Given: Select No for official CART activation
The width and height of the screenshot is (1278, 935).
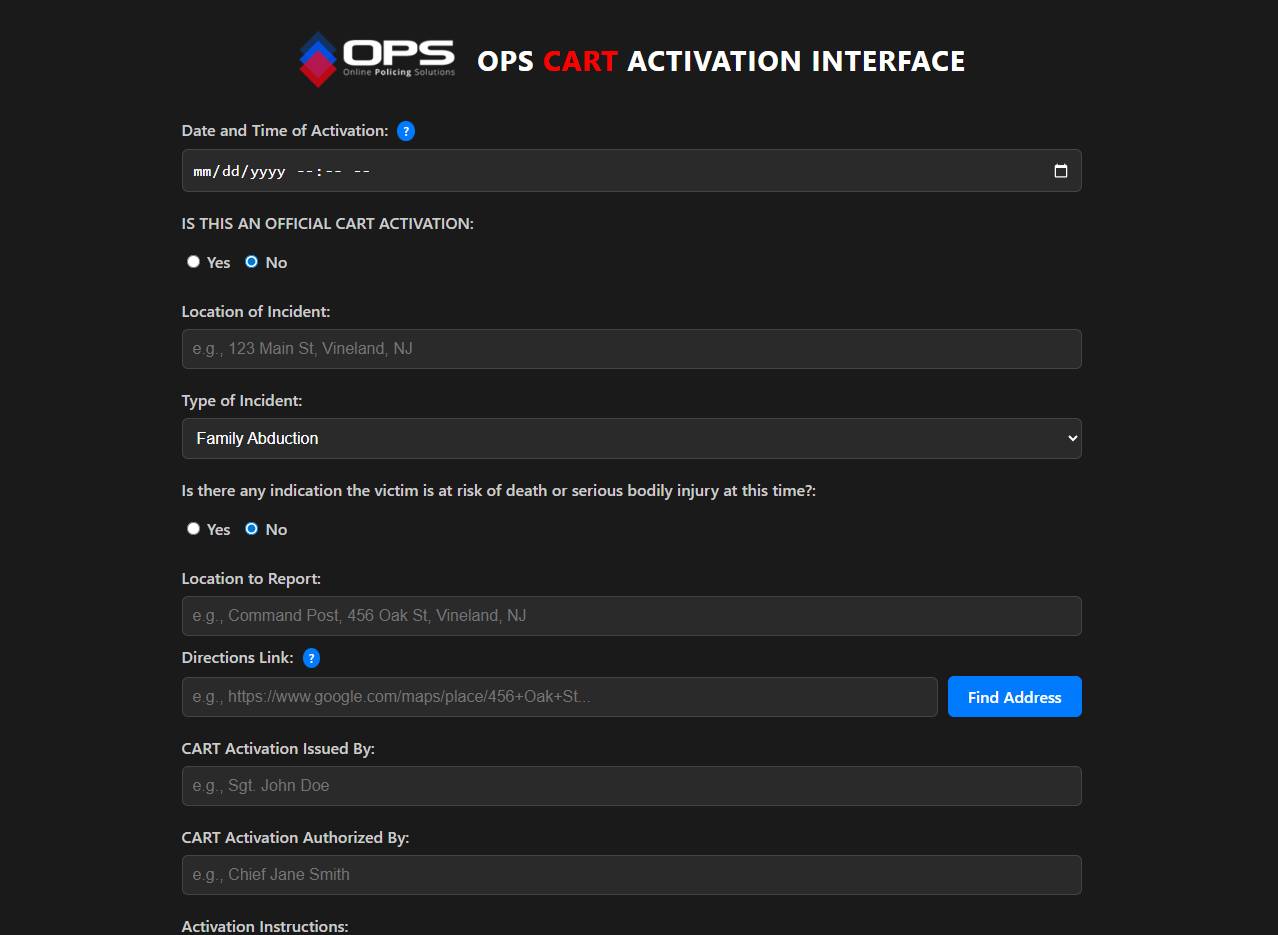Looking at the screenshot, I should (x=252, y=262).
